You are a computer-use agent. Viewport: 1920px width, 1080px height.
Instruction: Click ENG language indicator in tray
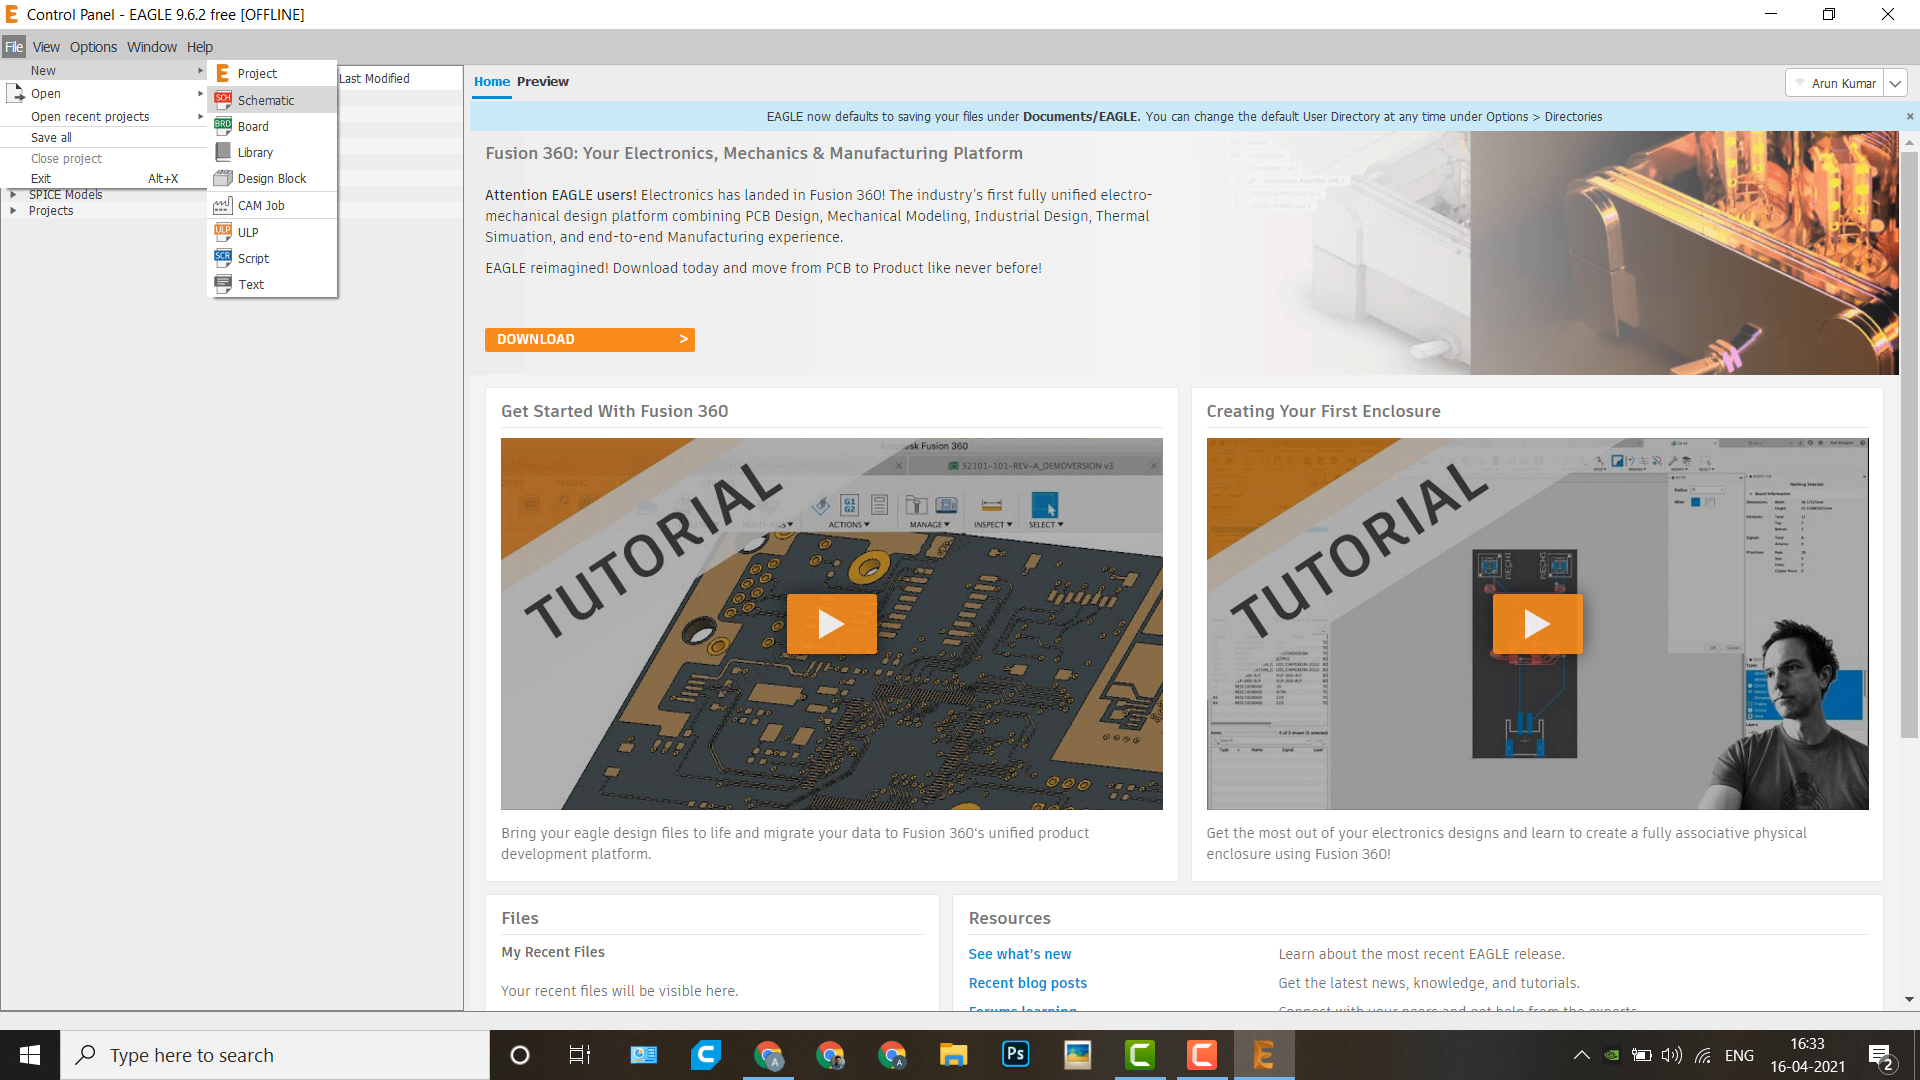(1740, 1055)
